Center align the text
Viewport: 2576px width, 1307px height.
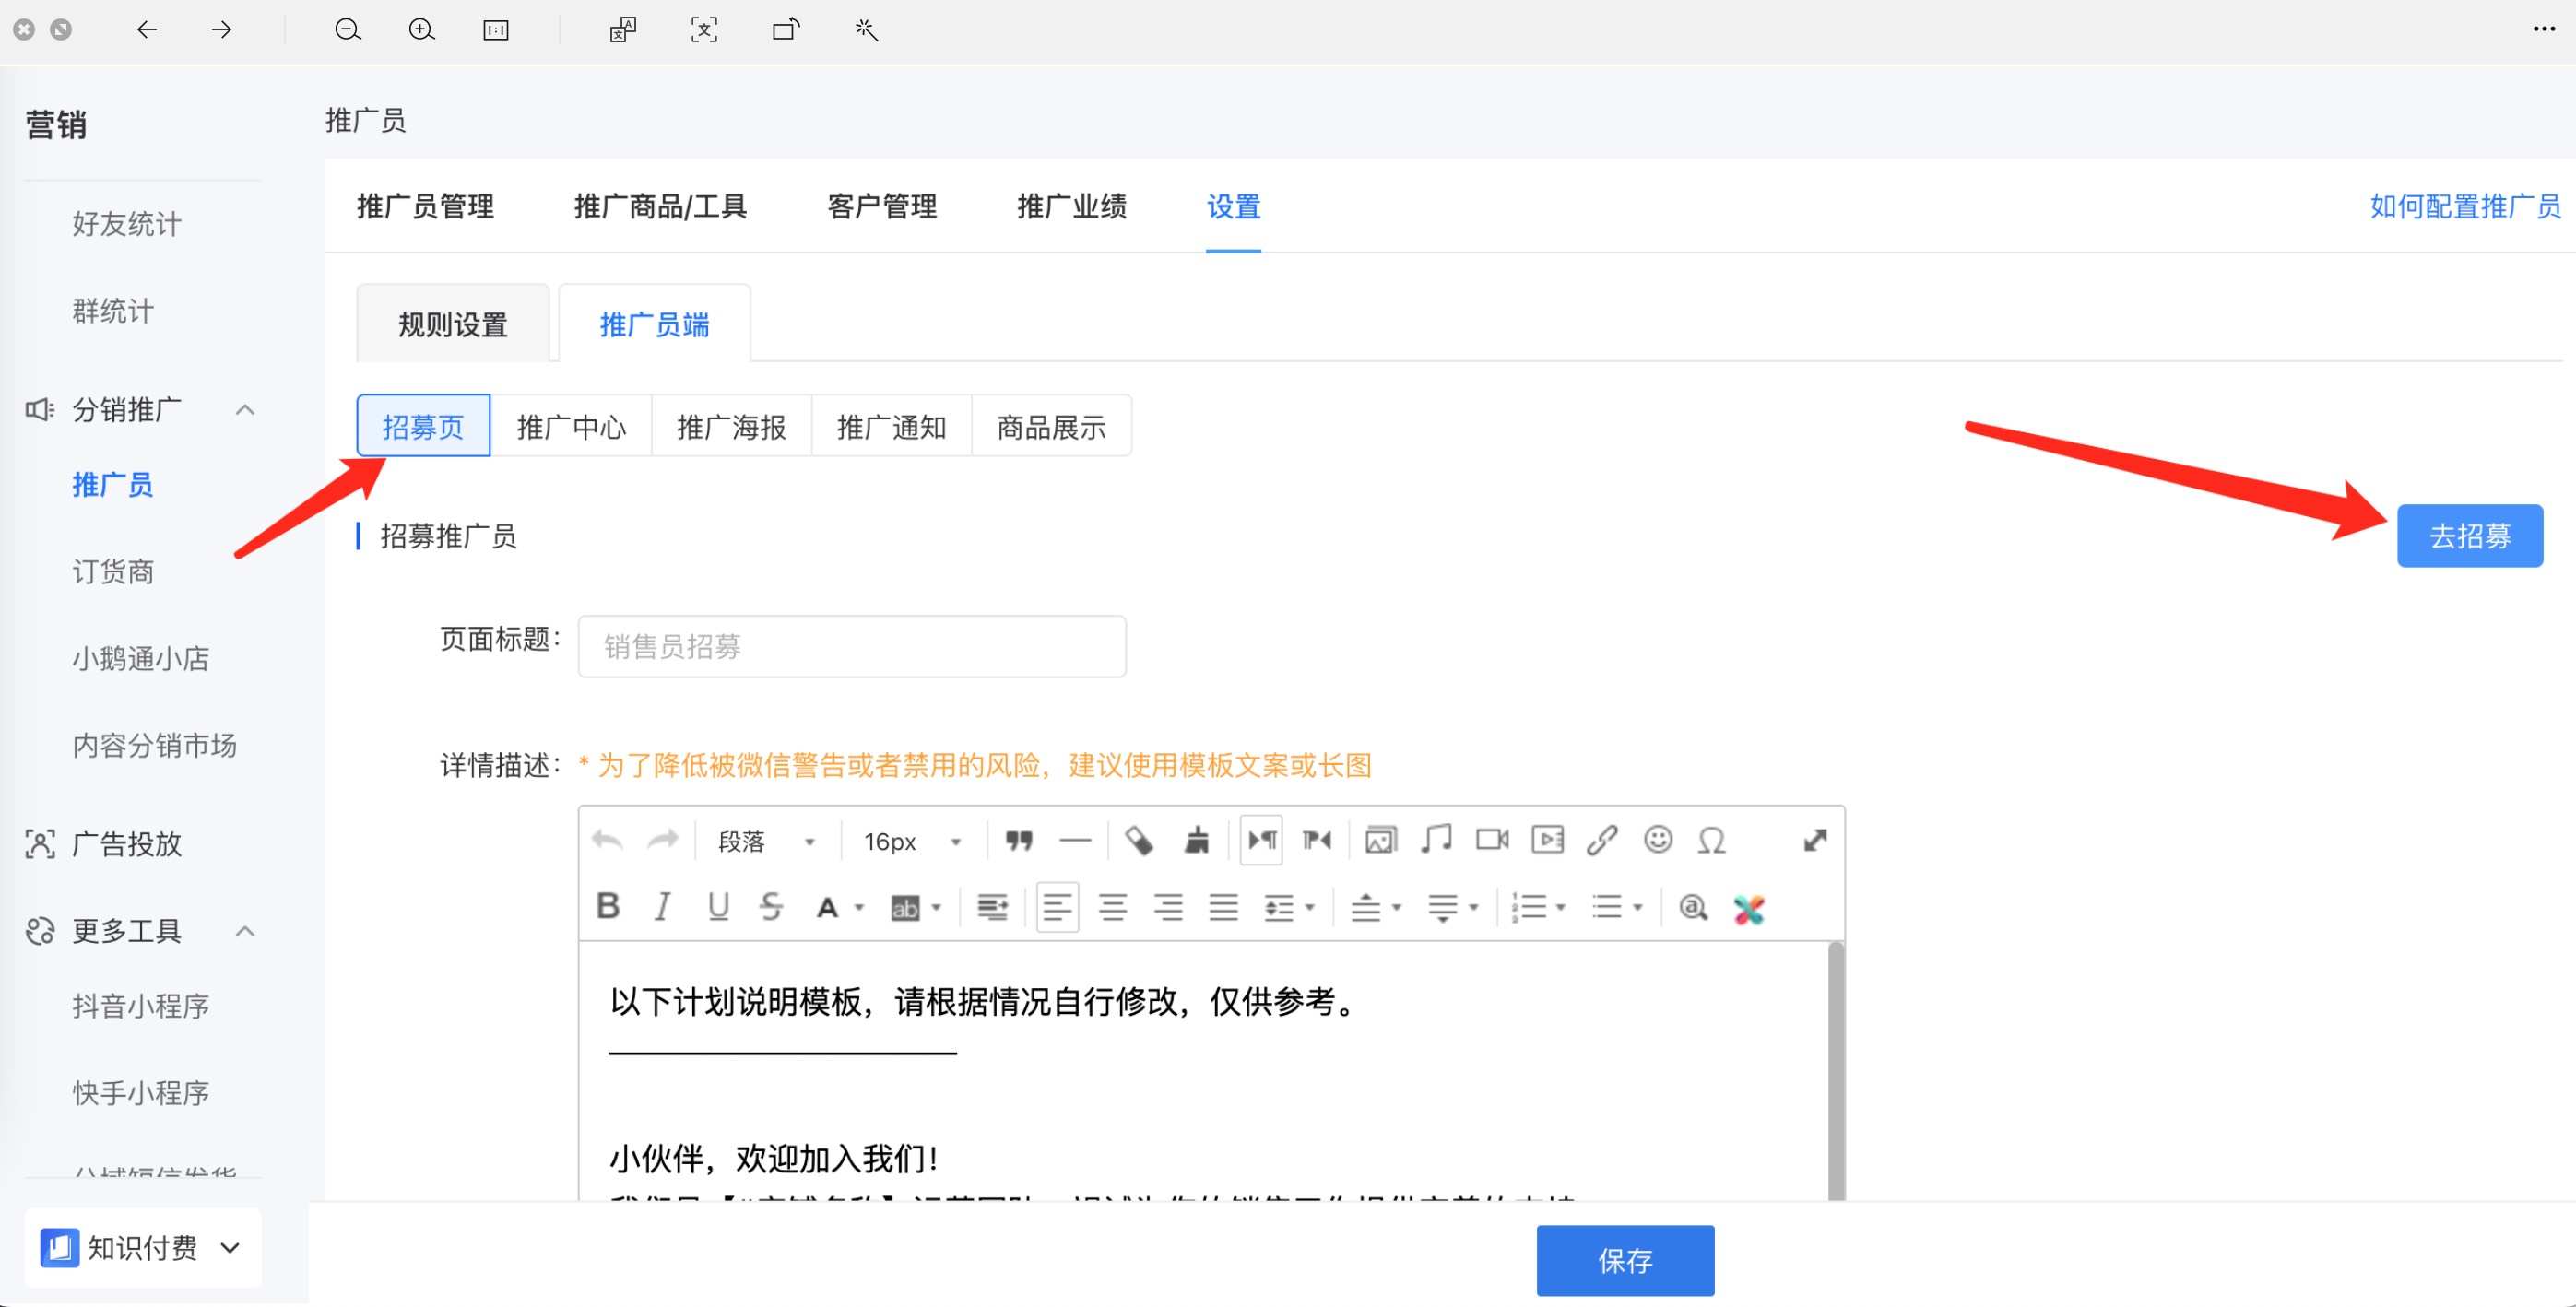pyautogui.click(x=1113, y=907)
